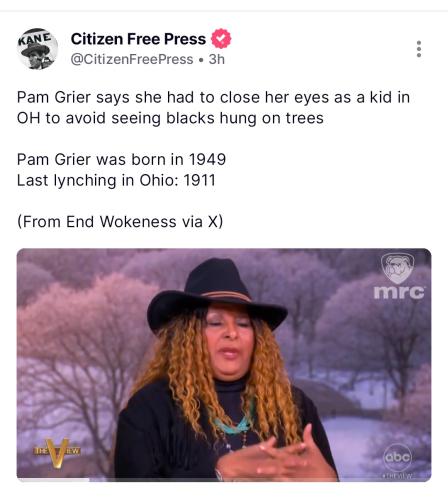This screenshot has width=448, height=500.
Task: Play the Pam Grier video thumbnail
Action: point(224,365)
